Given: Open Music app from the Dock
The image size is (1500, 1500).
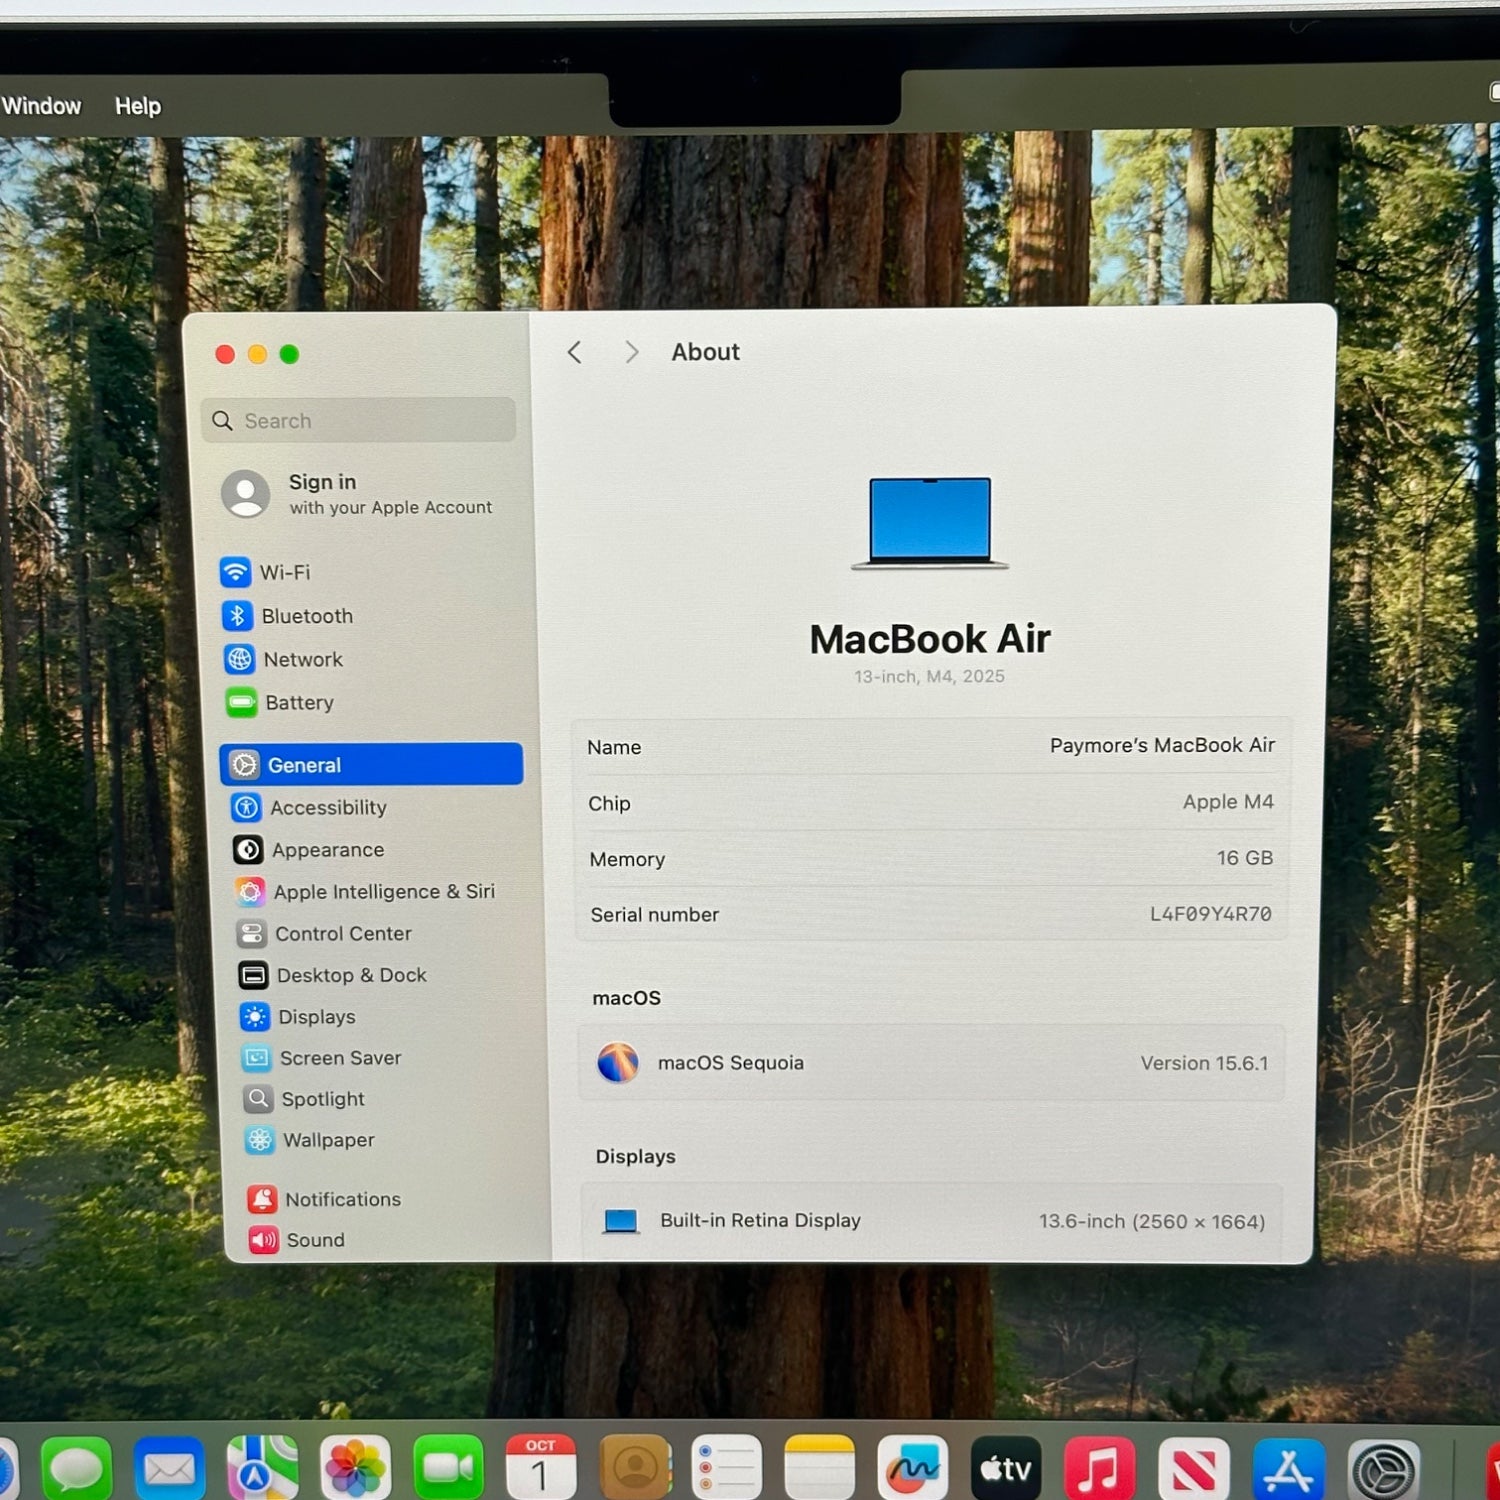Looking at the screenshot, I should pos(1099,1468).
